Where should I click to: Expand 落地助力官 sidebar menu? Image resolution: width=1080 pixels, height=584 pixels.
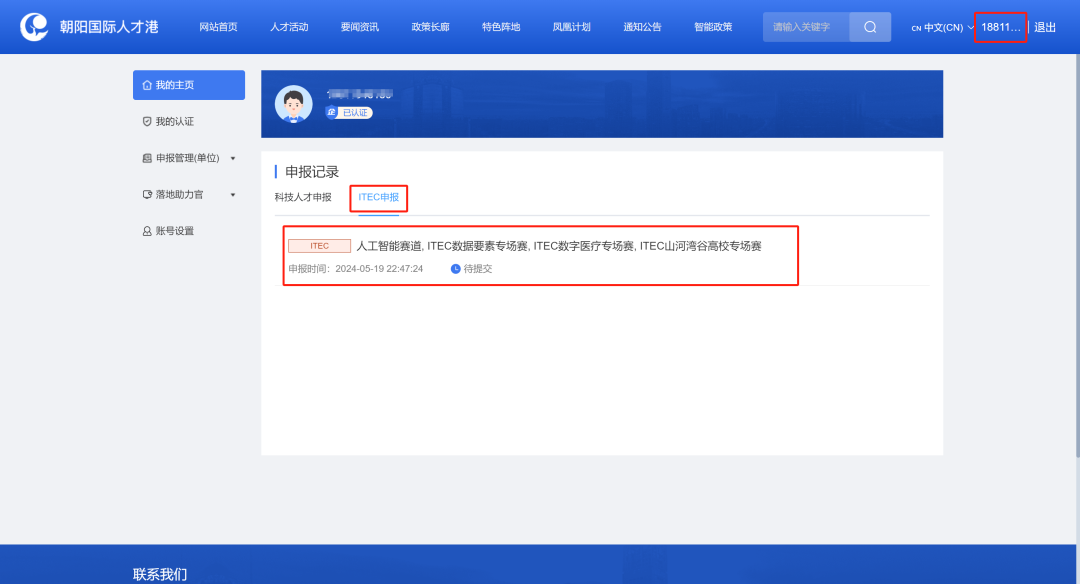(x=189, y=194)
